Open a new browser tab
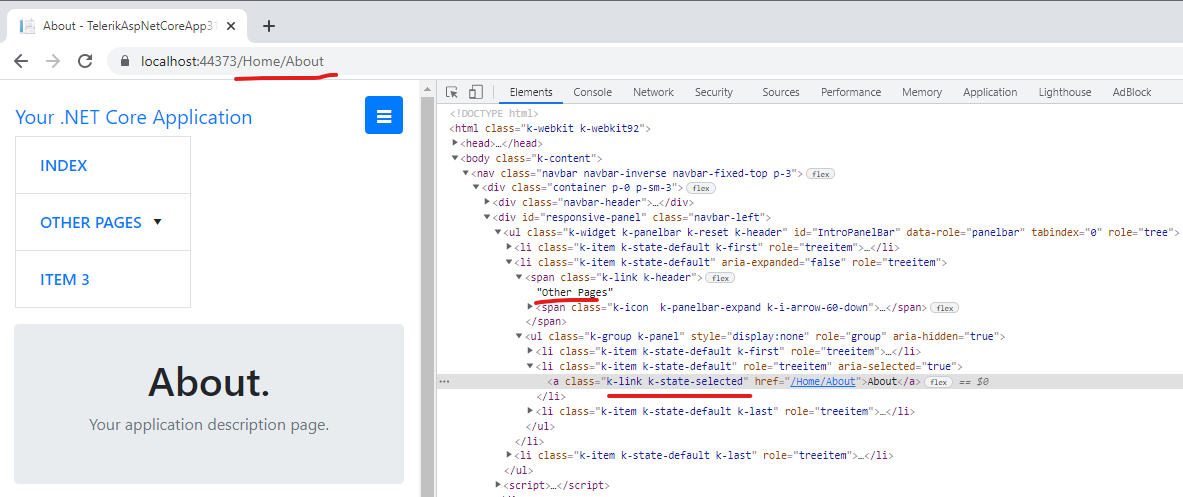Screen dimensions: 1183x497 click(x=269, y=26)
